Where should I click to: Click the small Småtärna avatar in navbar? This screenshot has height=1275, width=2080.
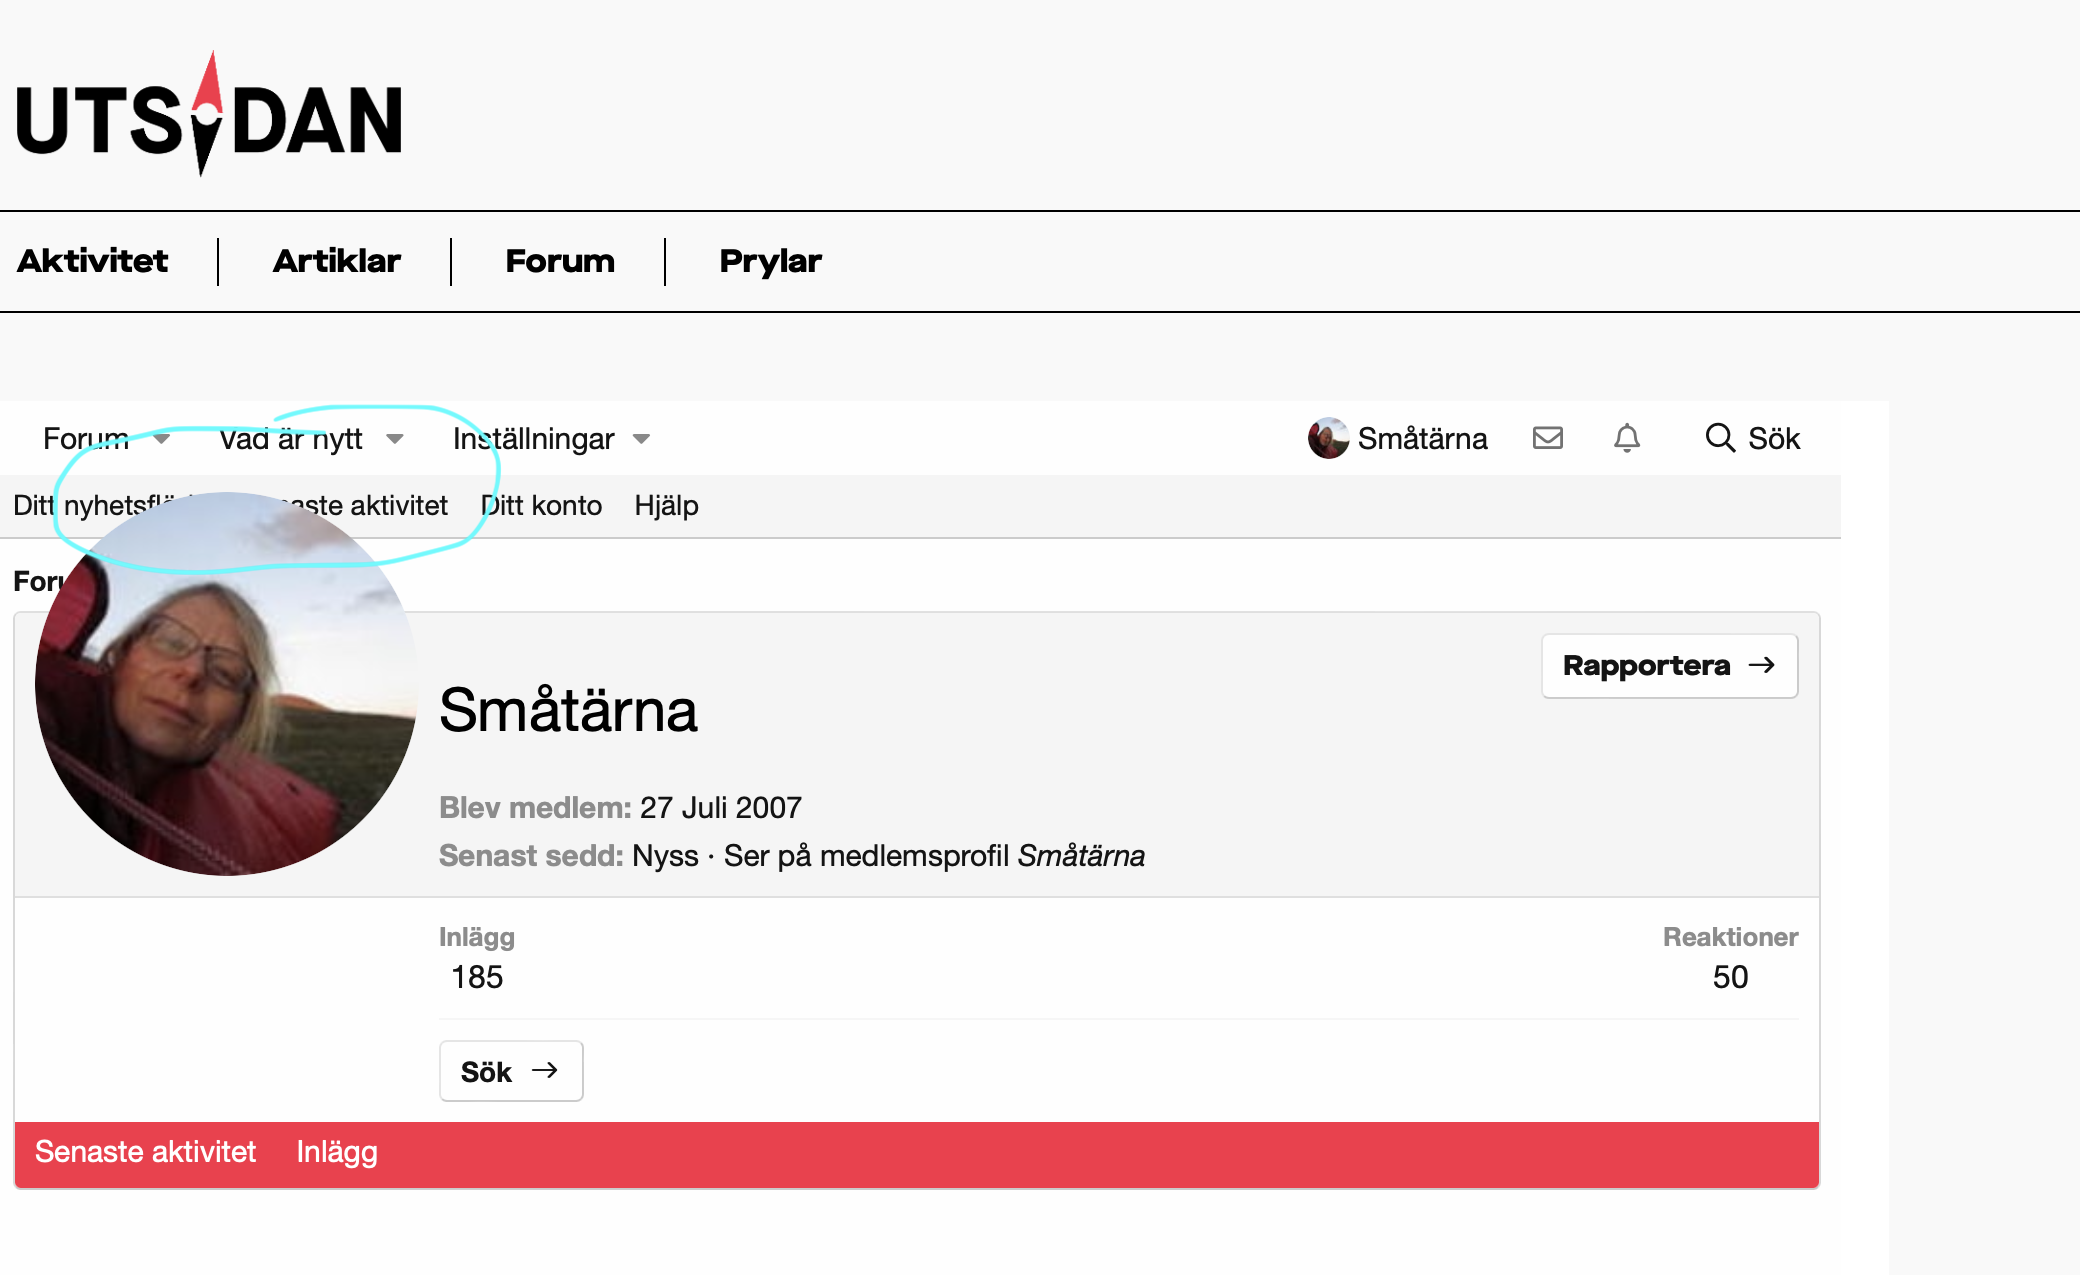(1328, 438)
